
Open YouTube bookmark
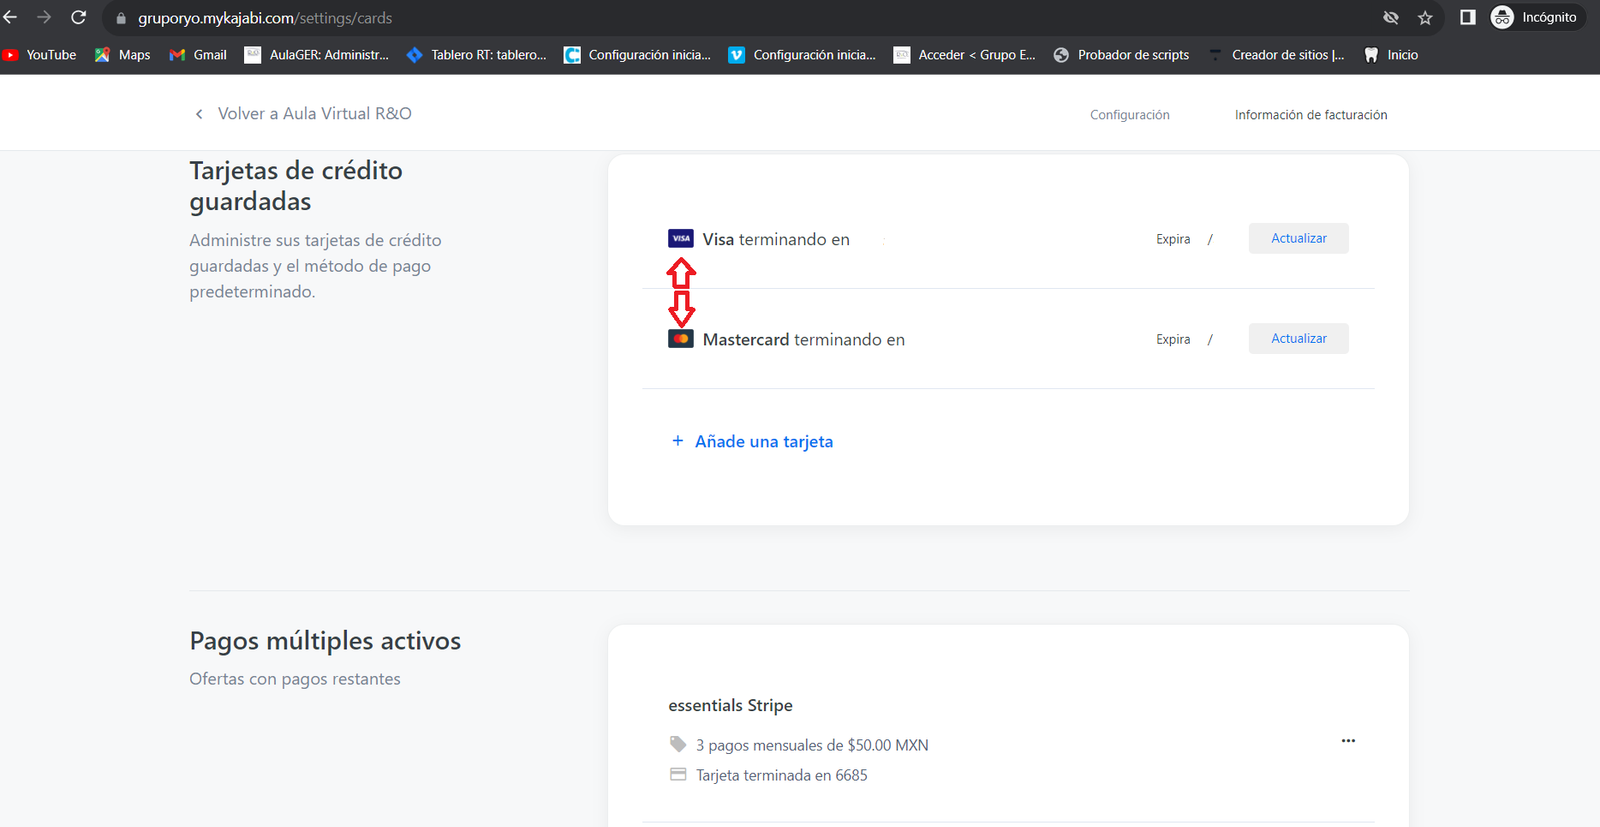[40, 55]
